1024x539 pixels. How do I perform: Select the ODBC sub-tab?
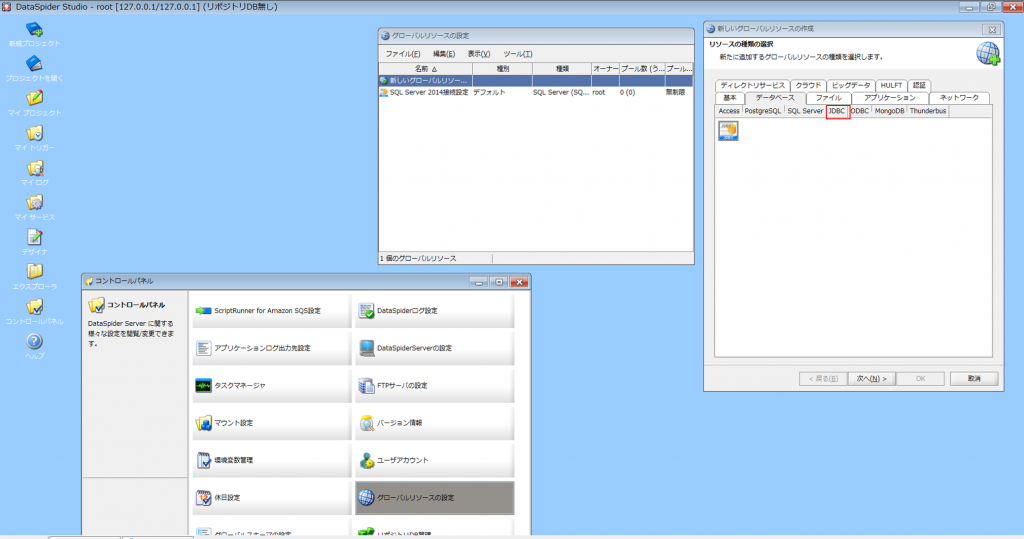tap(859, 111)
